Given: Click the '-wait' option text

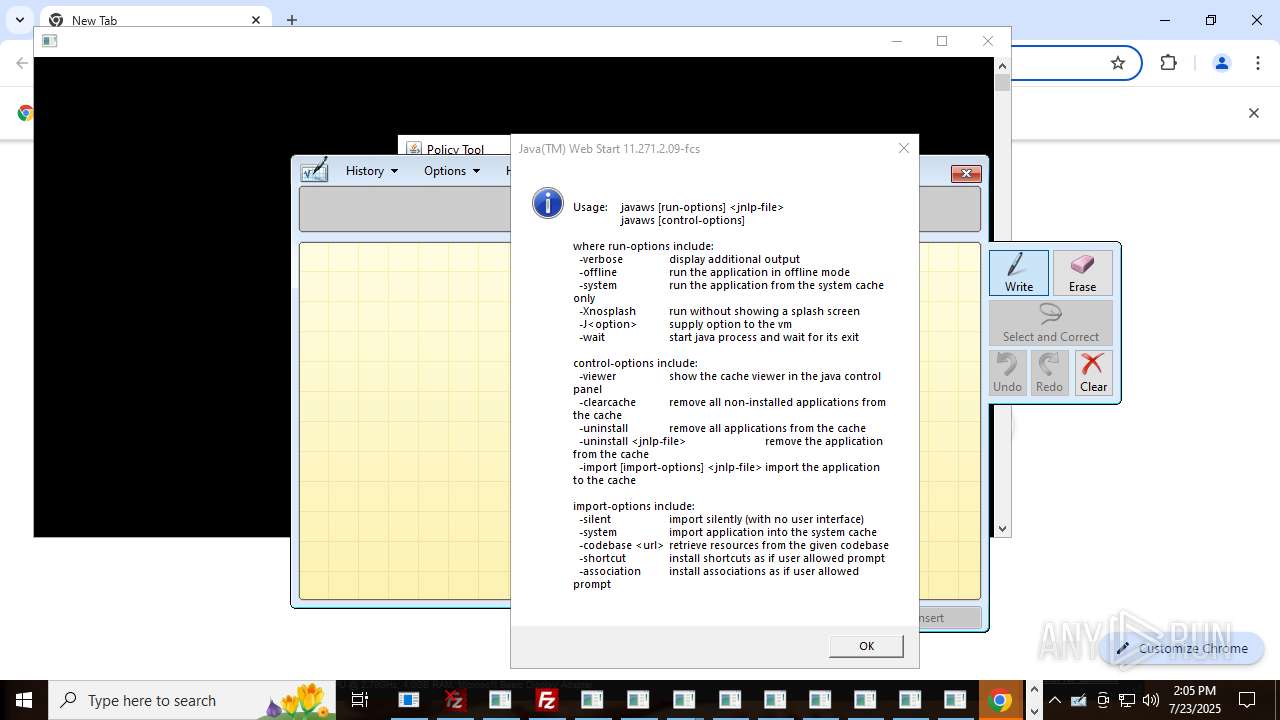Looking at the screenshot, I should pos(592,337).
